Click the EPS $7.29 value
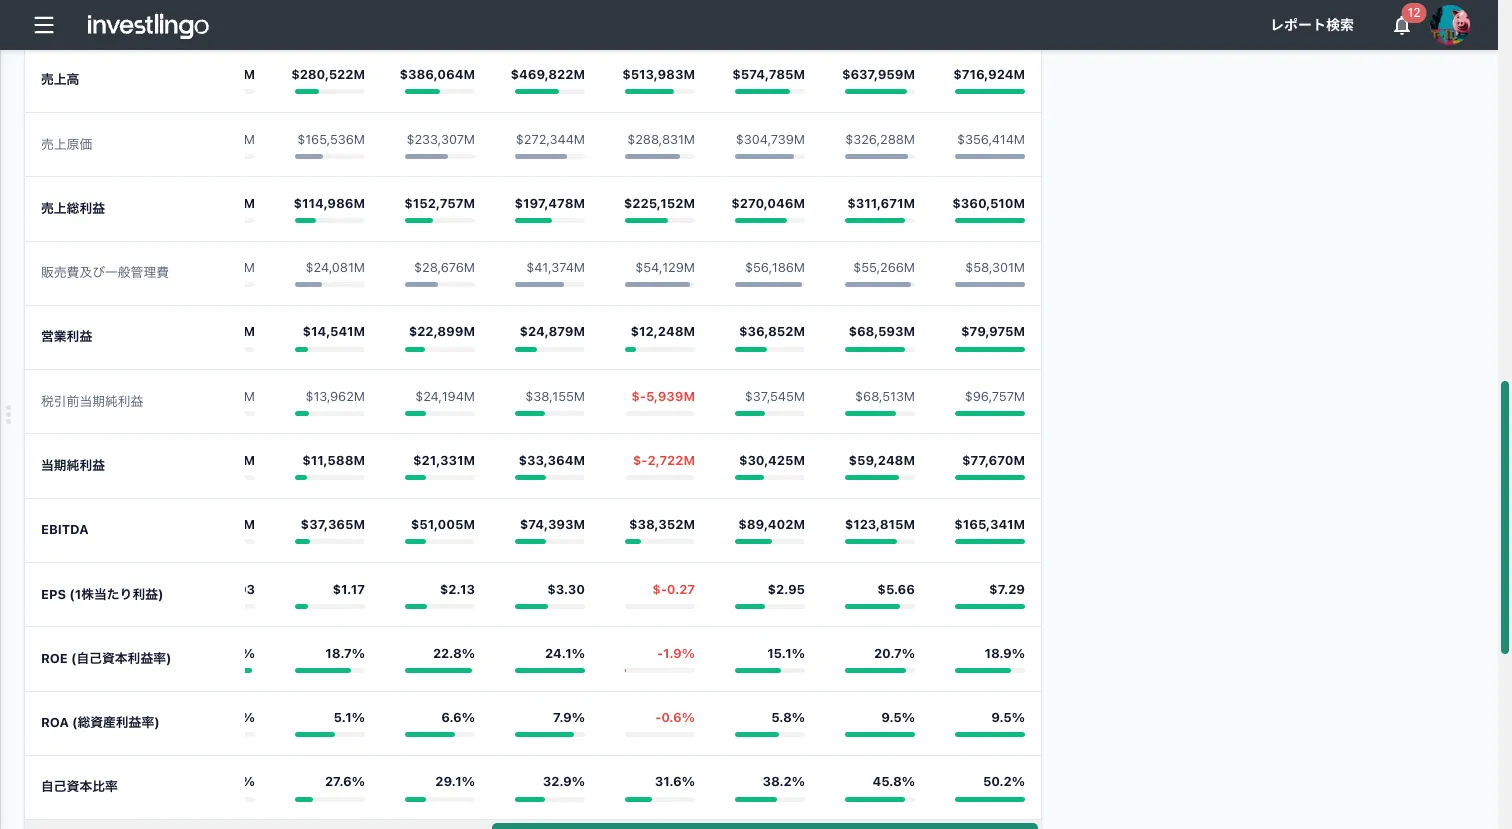 (1007, 590)
